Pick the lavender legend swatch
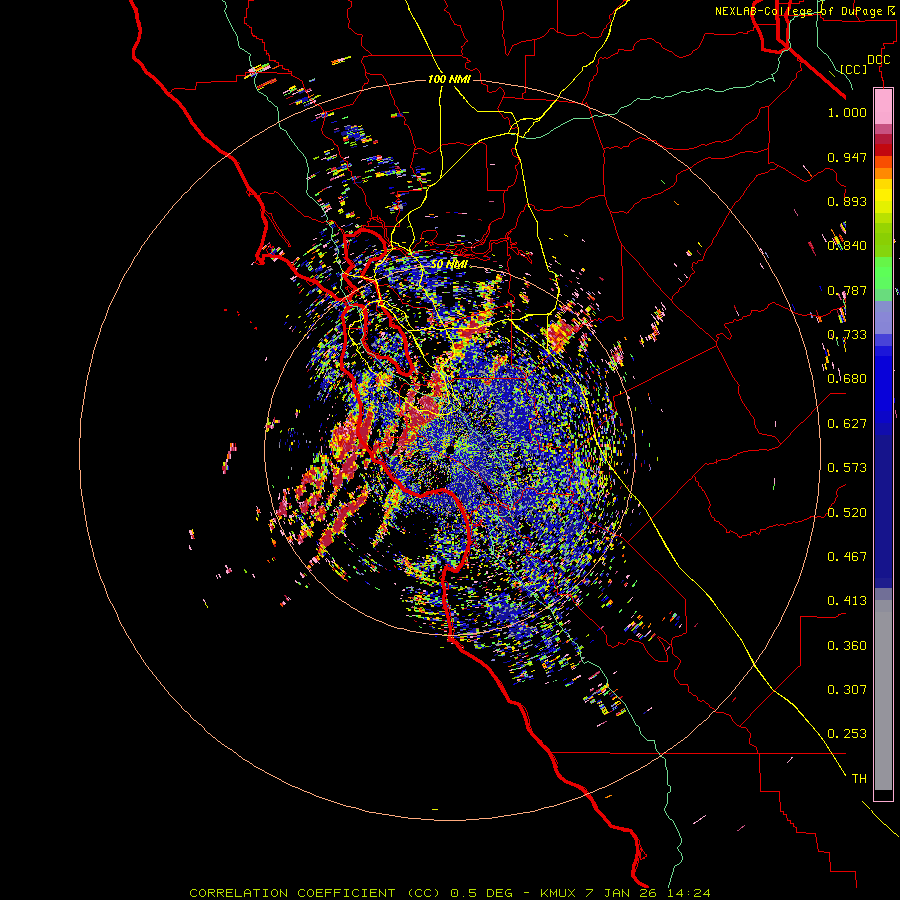This screenshot has width=900, height=900. (883, 317)
